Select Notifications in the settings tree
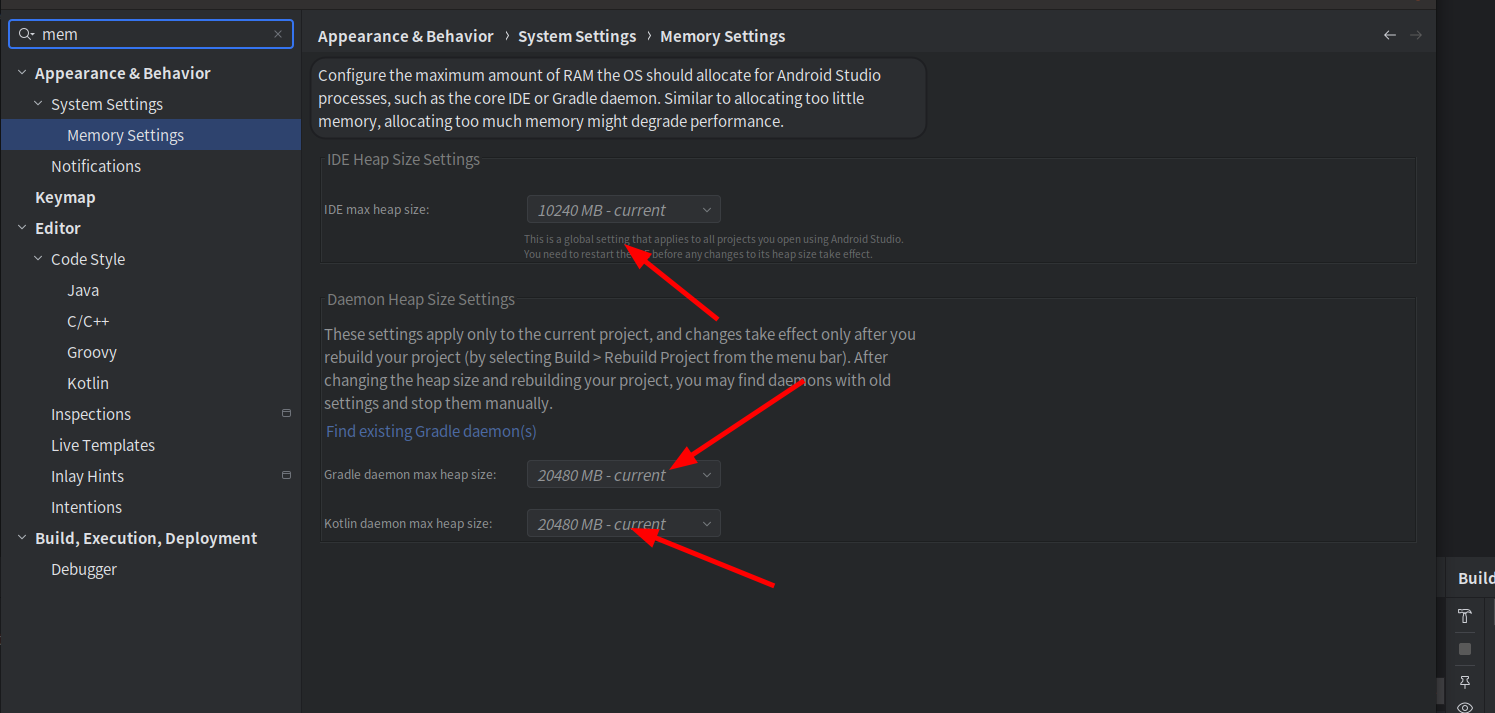 [x=96, y=166]
